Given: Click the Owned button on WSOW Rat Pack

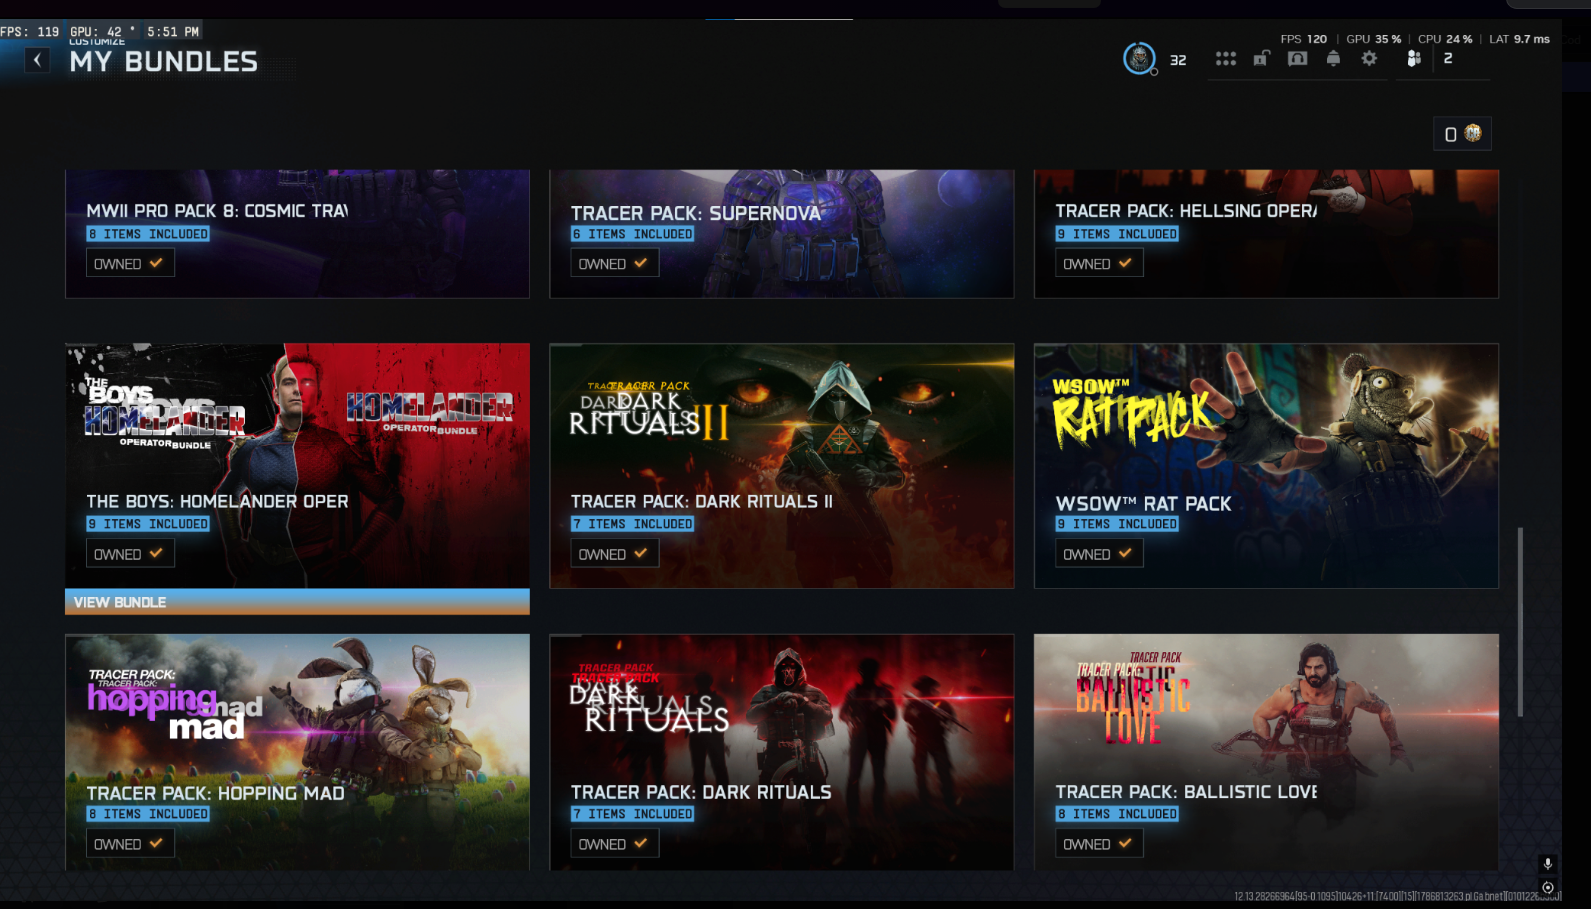Looking at the screenshot, I should [x=1099, y=553].
